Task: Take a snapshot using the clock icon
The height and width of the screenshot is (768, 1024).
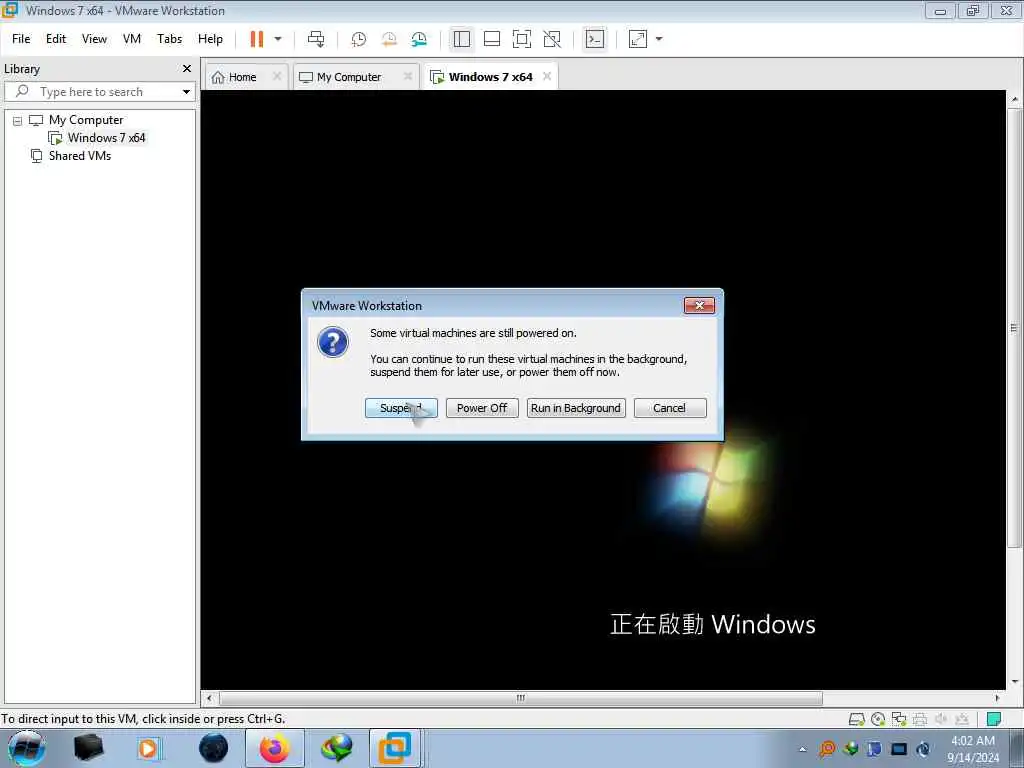Action: point(359,39)
